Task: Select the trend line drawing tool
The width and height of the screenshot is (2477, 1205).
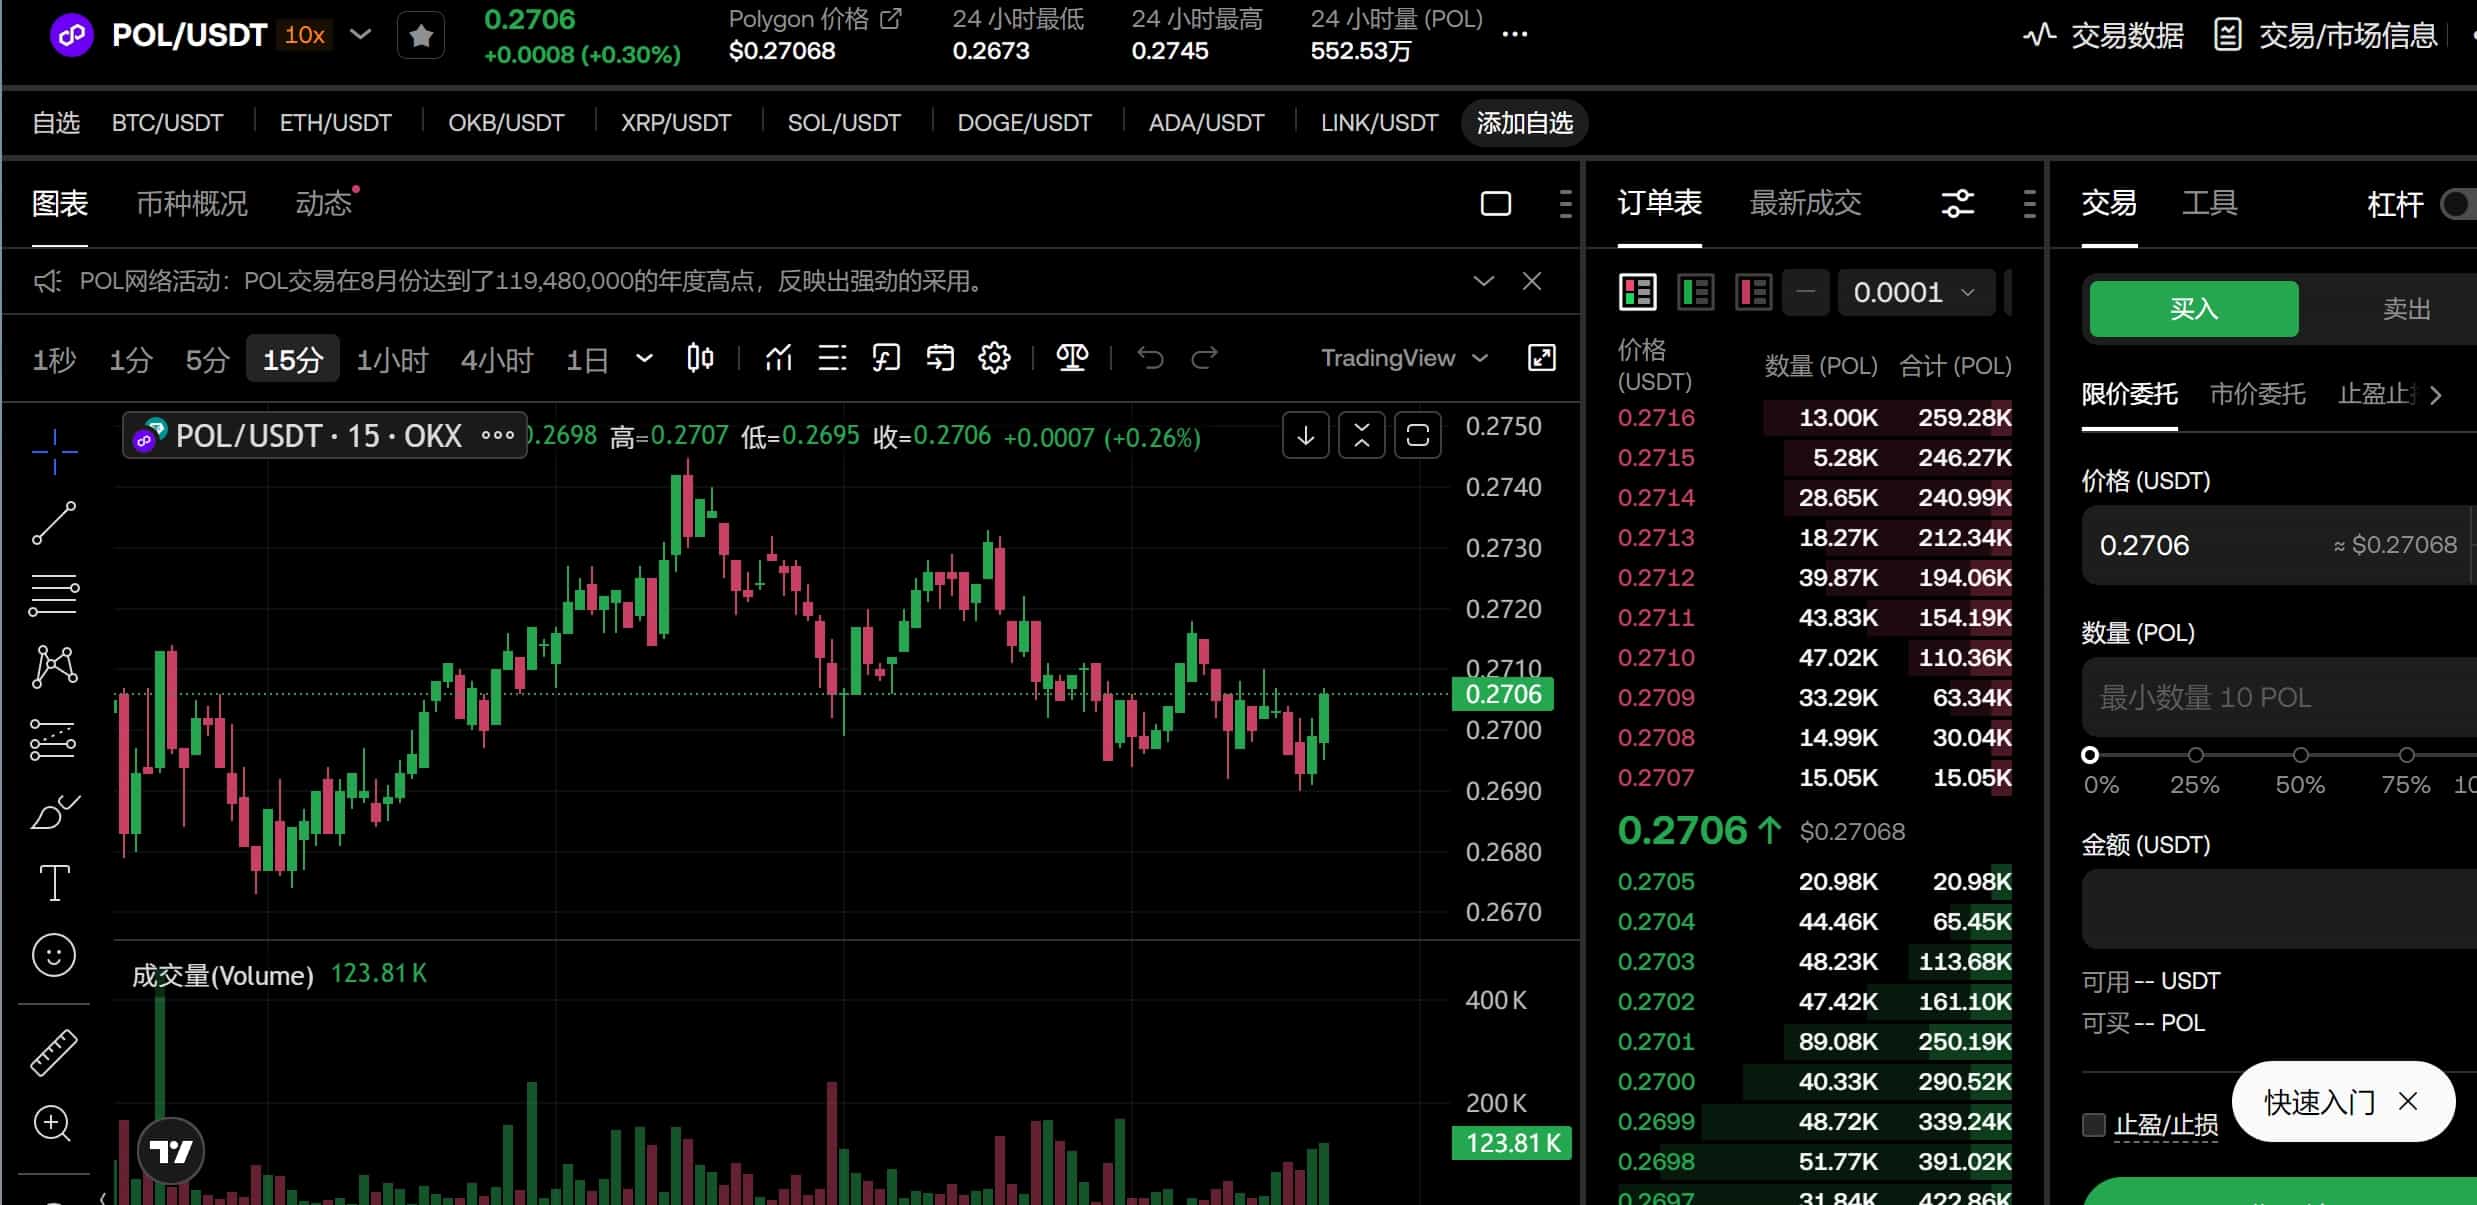Action: pyautogui.click(x=54, y=523)
